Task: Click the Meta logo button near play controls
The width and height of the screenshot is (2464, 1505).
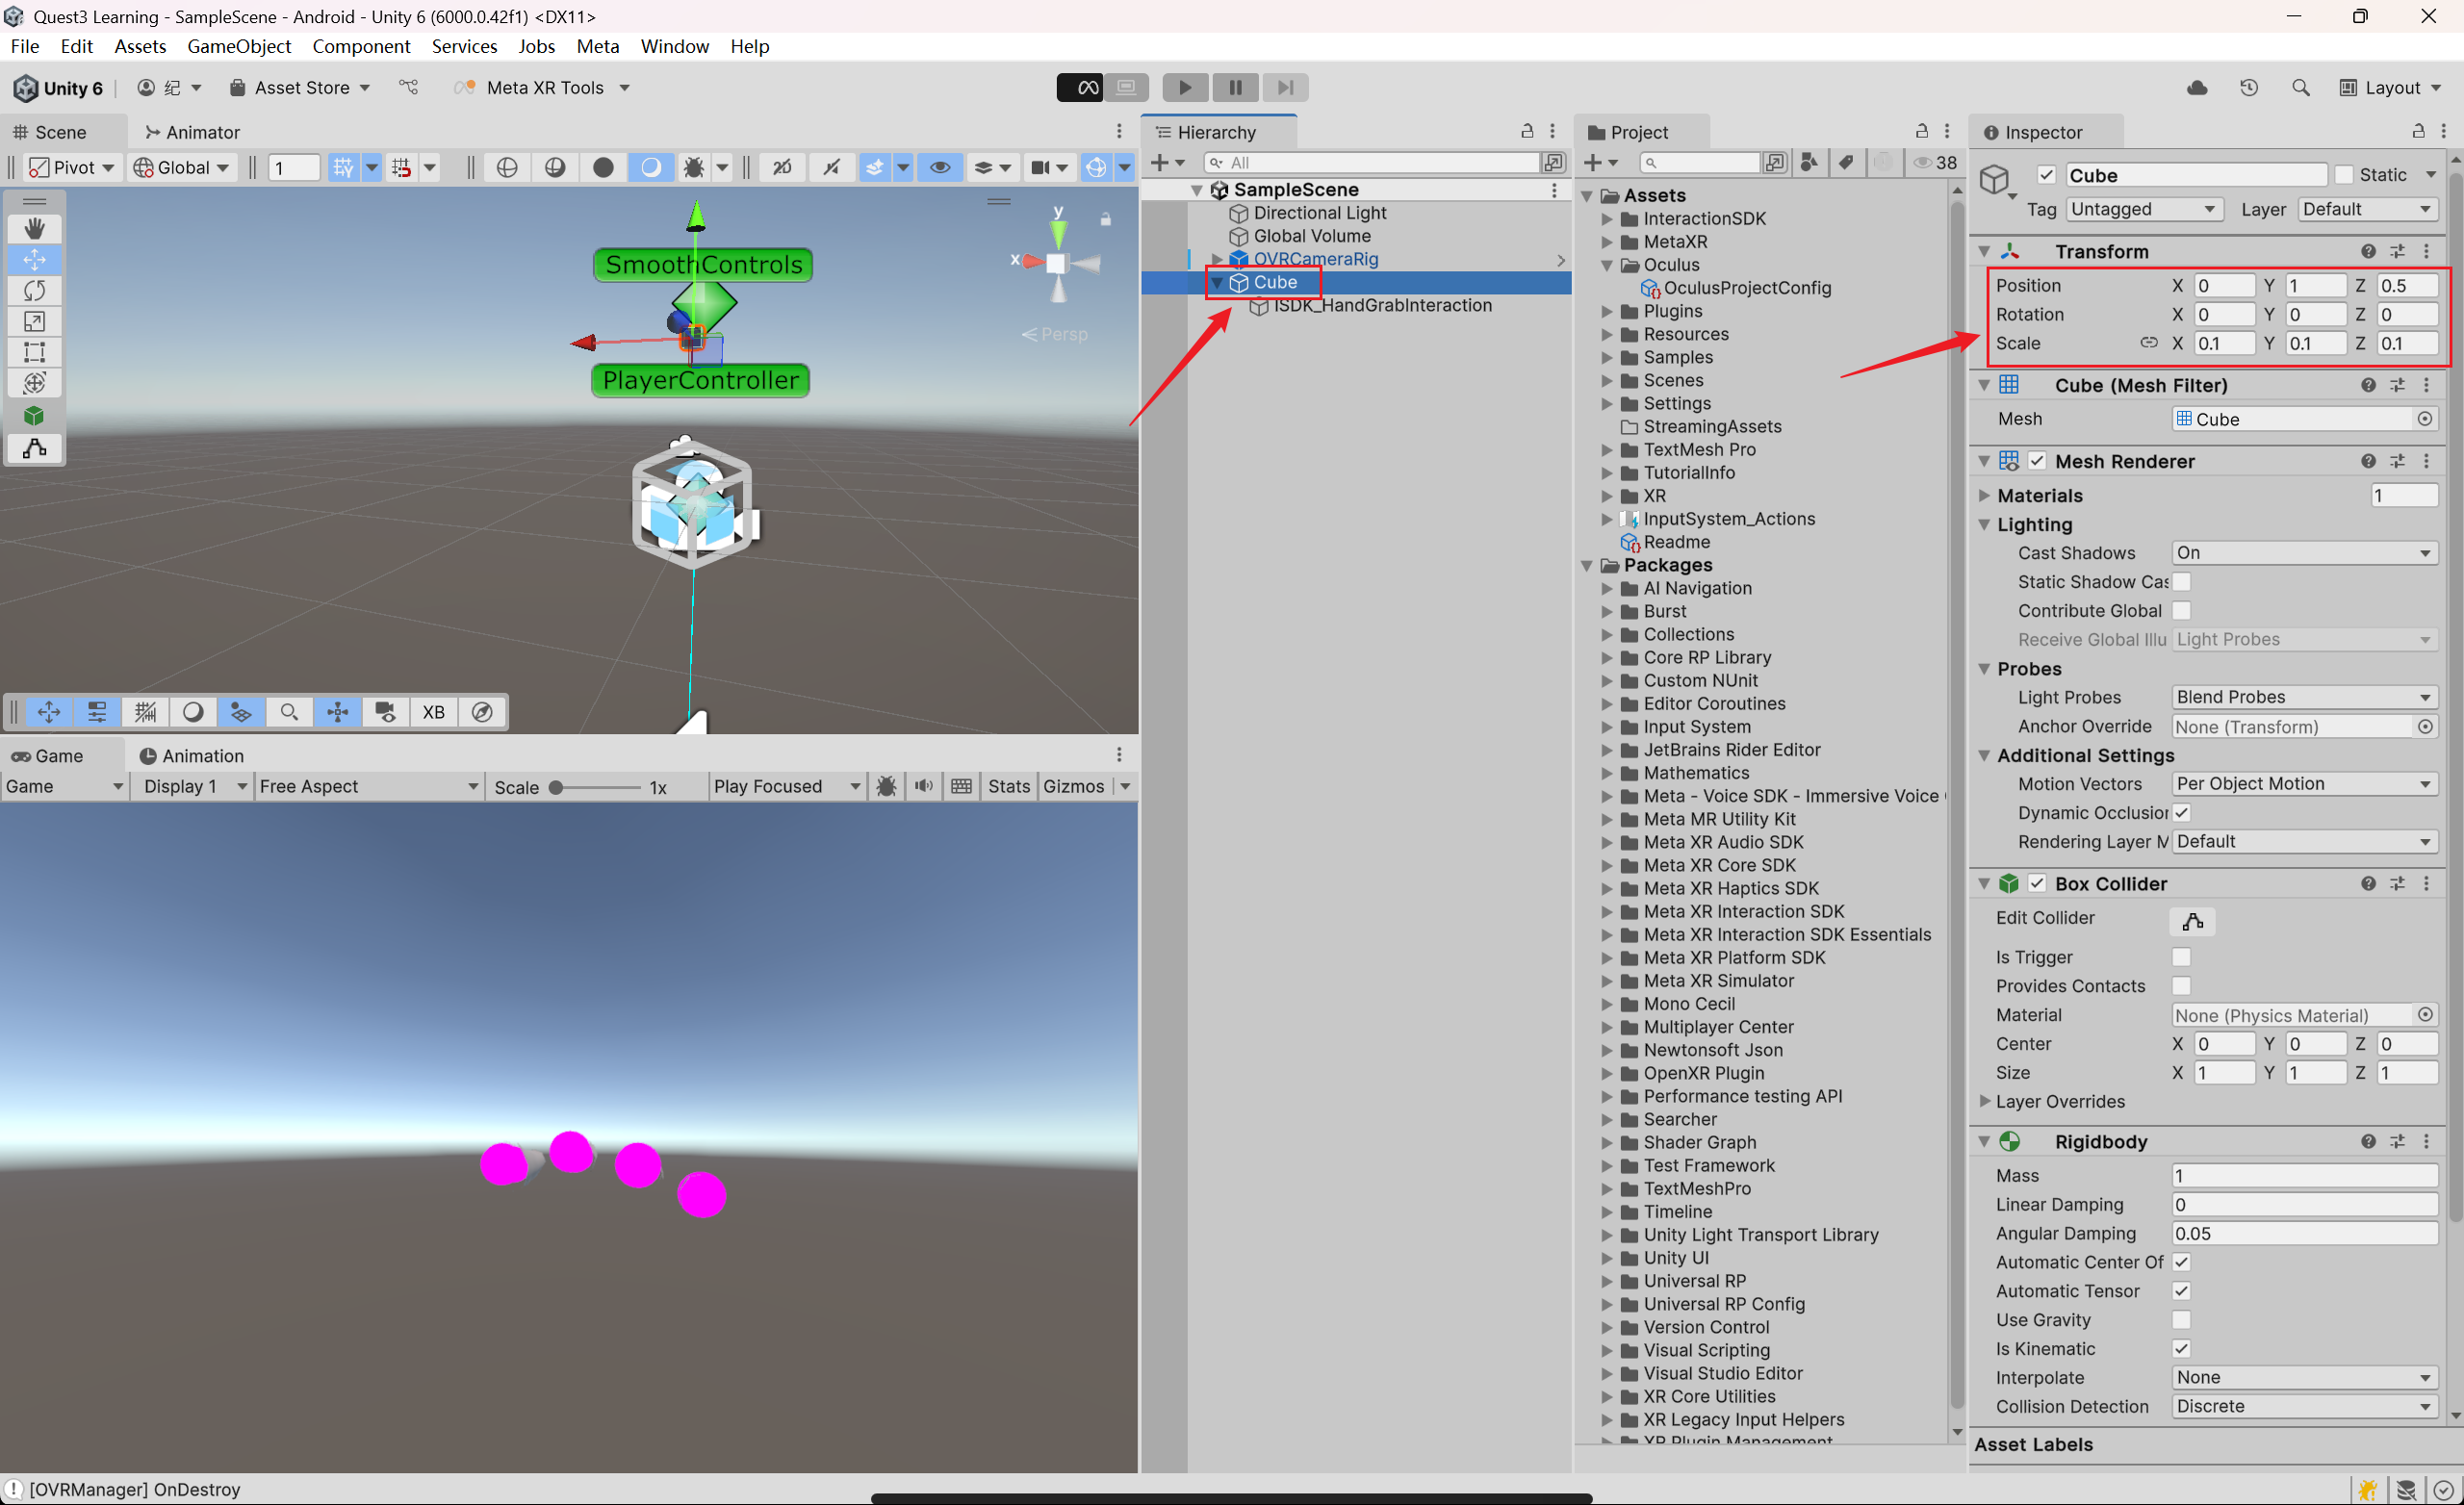Action: tap(1080, 88)
